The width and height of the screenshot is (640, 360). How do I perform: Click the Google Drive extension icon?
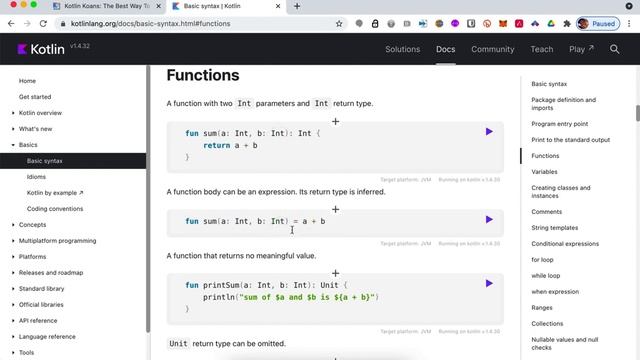(551, 24)
